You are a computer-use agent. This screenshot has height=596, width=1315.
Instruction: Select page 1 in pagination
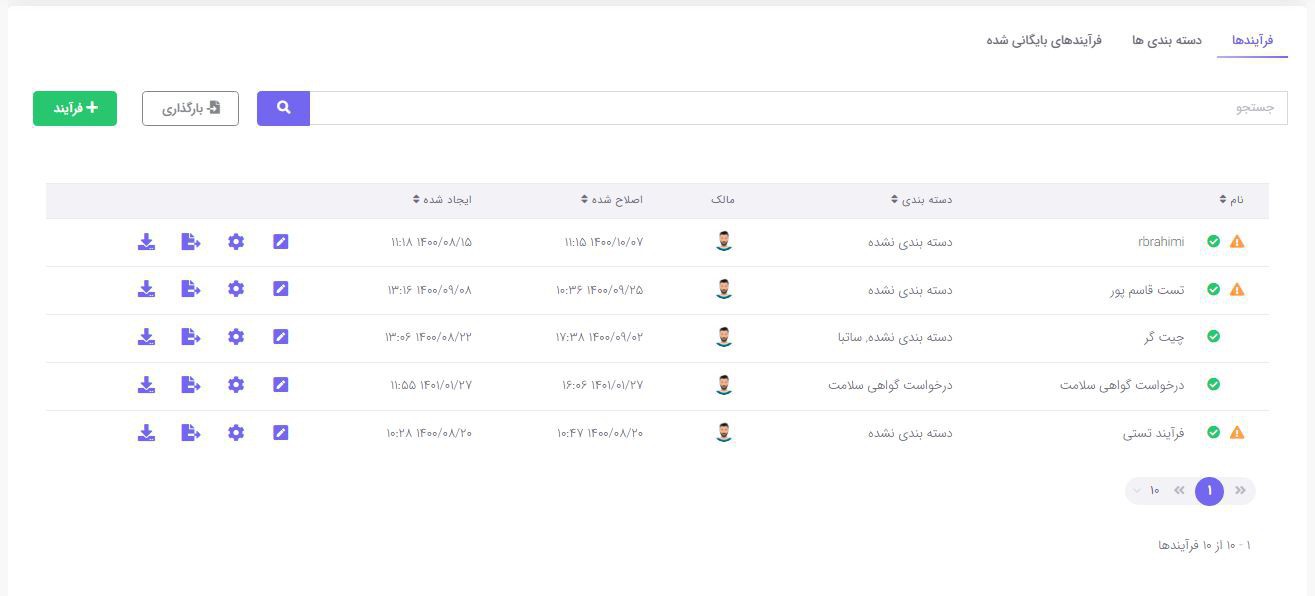click(1209, 491)
